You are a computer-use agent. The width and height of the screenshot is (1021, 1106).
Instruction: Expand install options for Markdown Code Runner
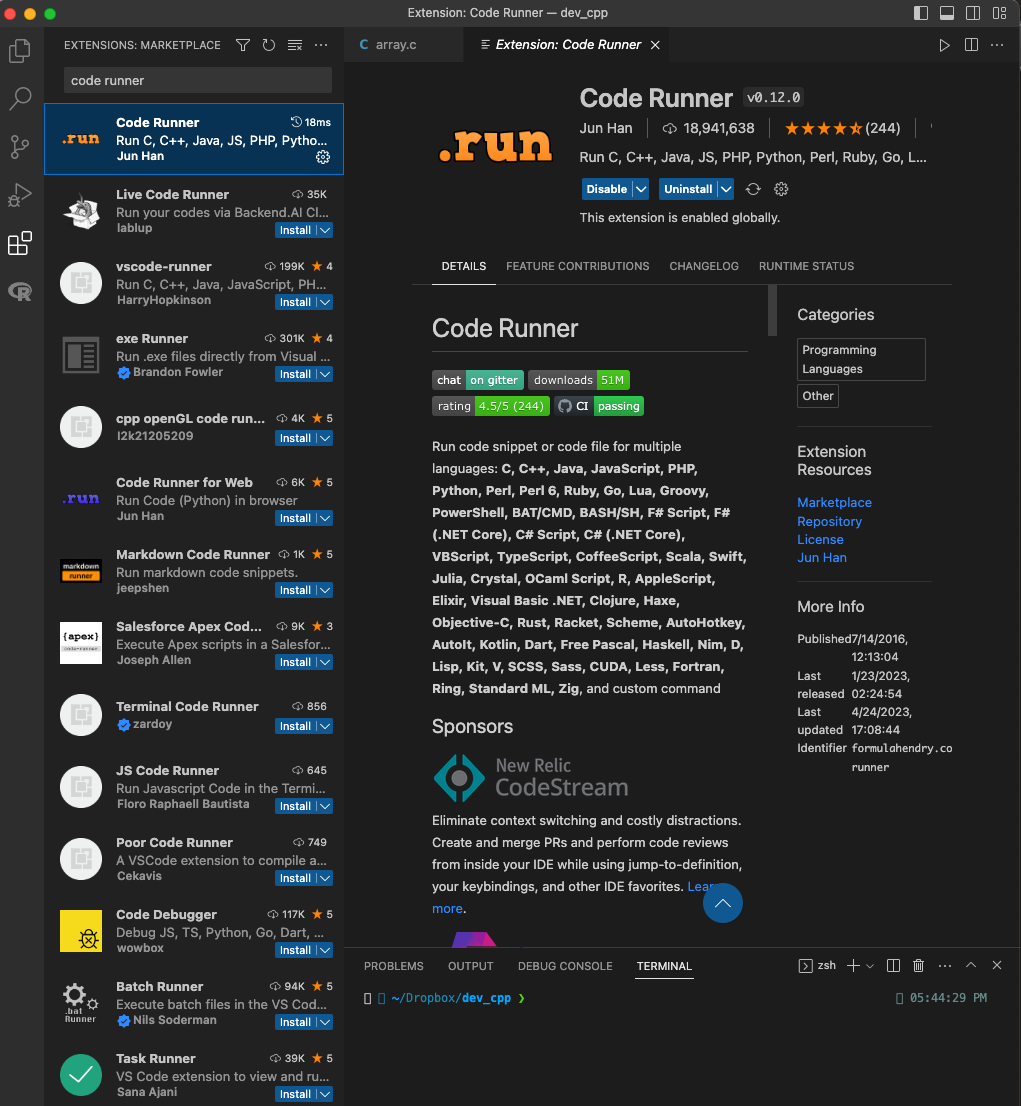click(x=325, y=590)
